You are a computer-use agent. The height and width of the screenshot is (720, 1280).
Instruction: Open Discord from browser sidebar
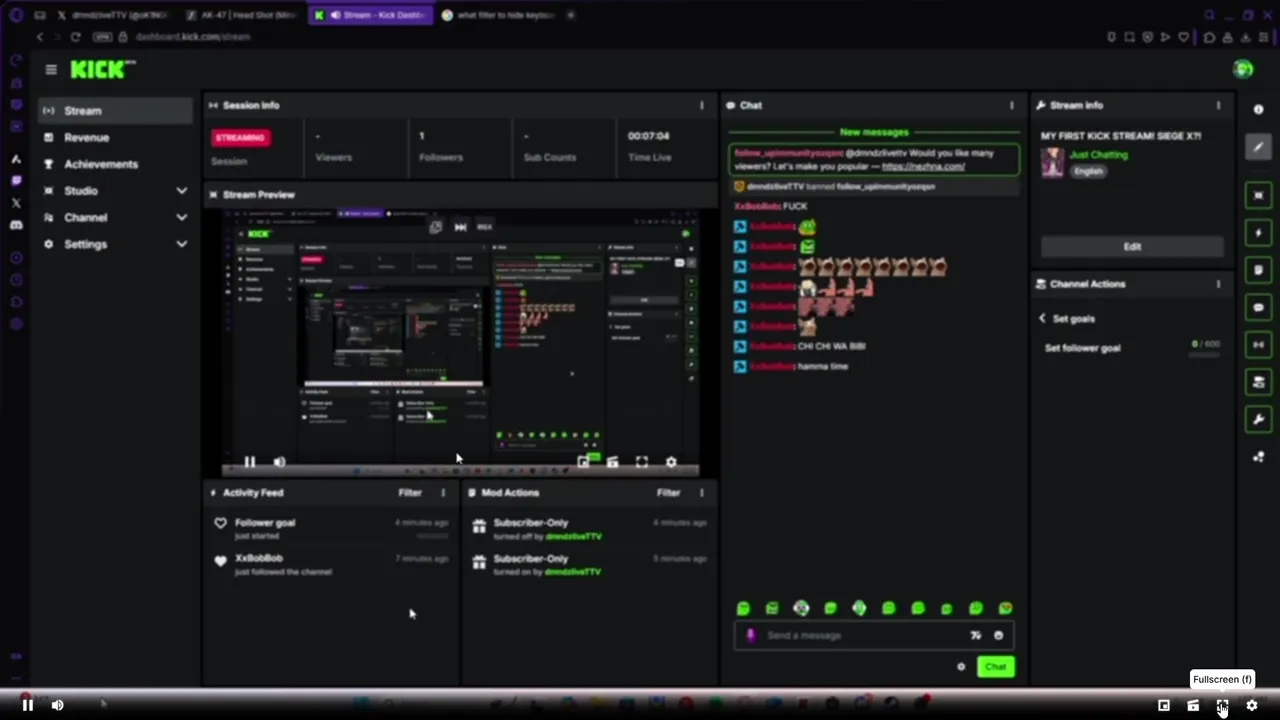tap(16, 225)
